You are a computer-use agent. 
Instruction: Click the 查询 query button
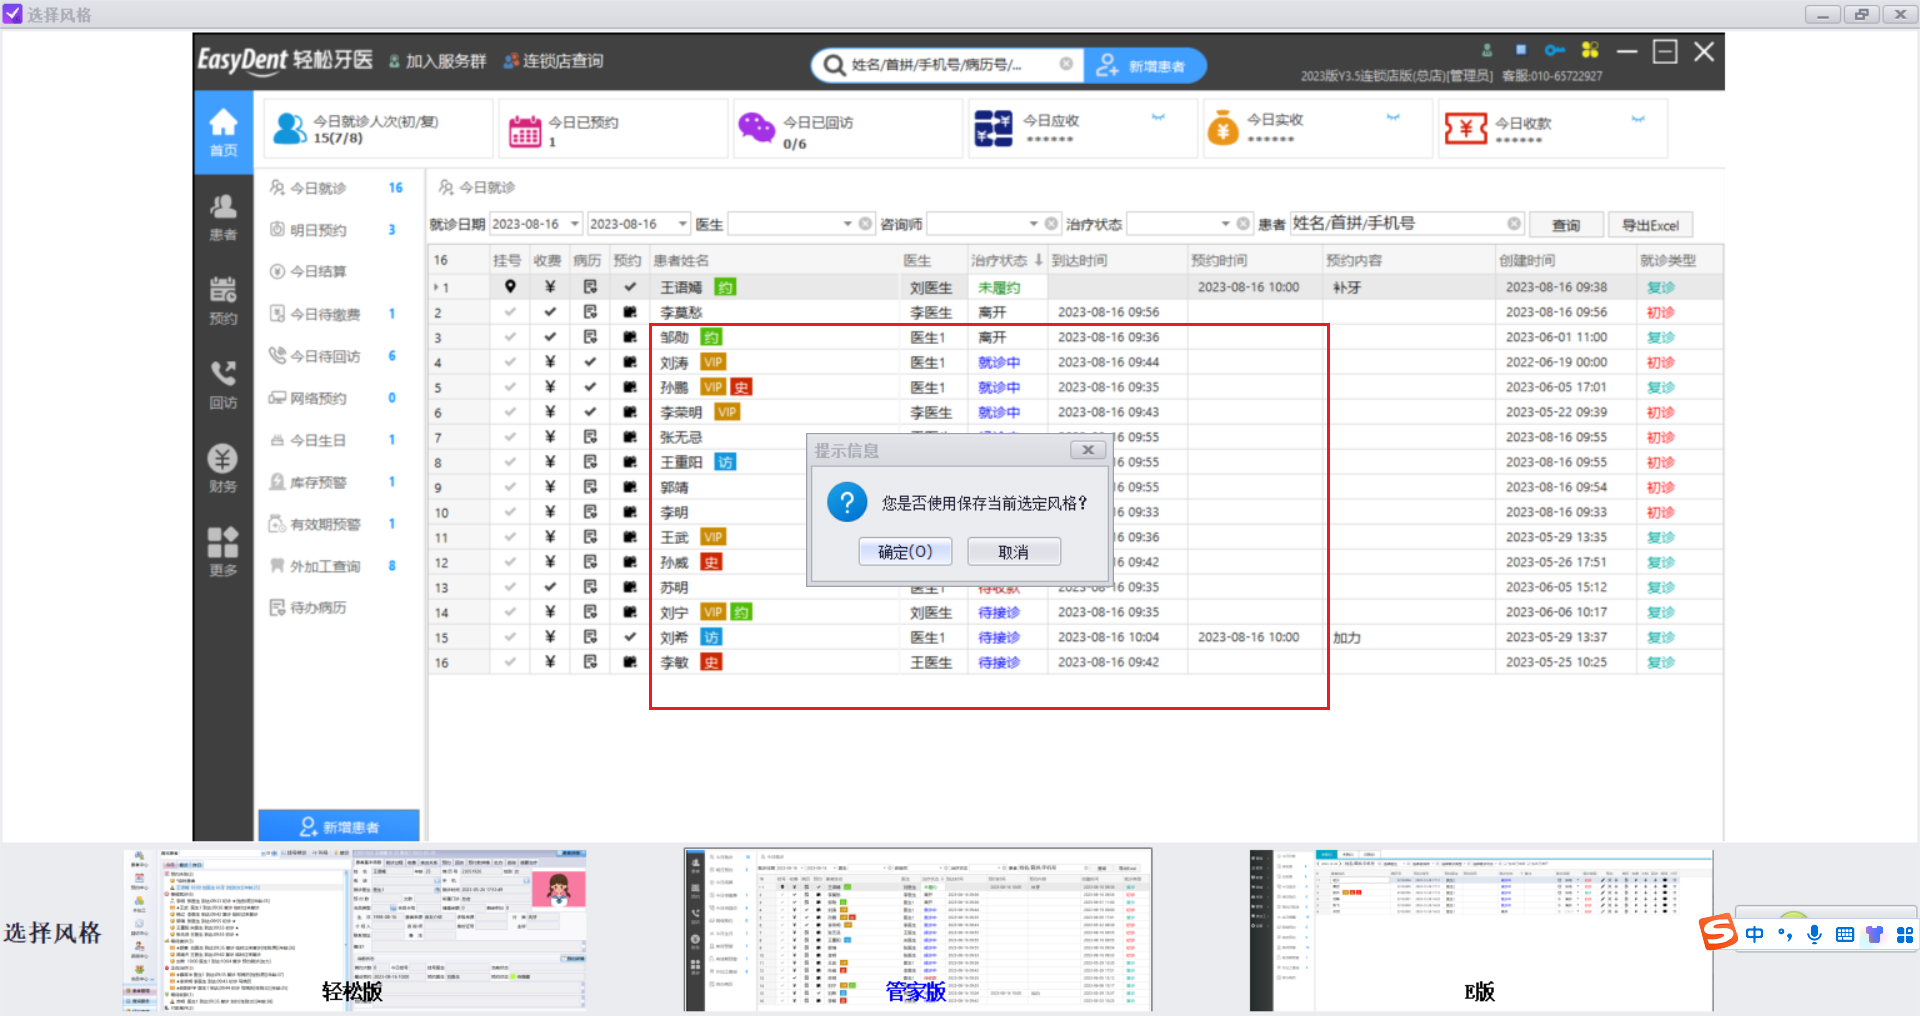coord(1566,225)
